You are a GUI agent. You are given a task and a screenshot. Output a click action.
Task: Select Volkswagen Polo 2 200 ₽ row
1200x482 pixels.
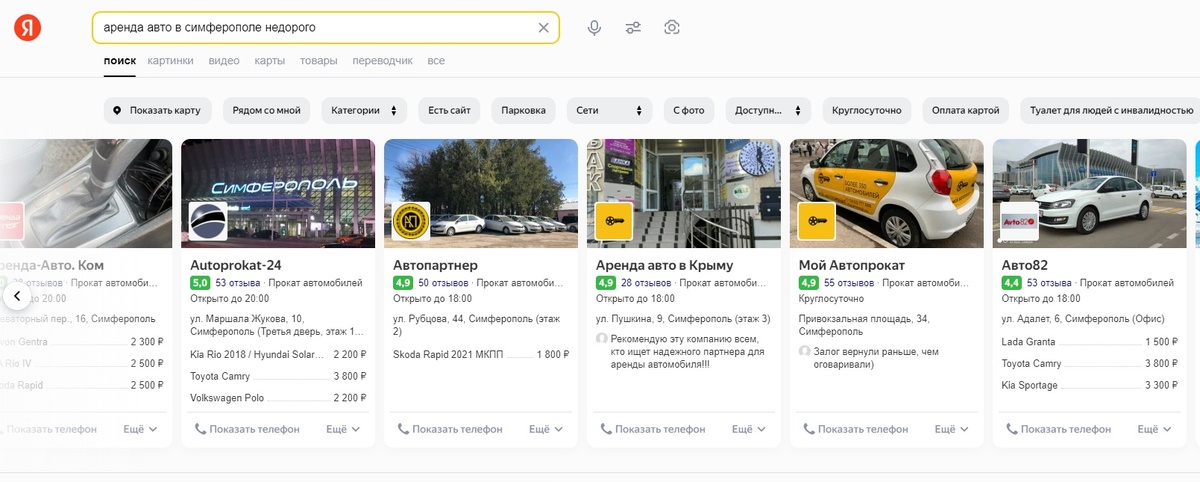tap(278, 398)
